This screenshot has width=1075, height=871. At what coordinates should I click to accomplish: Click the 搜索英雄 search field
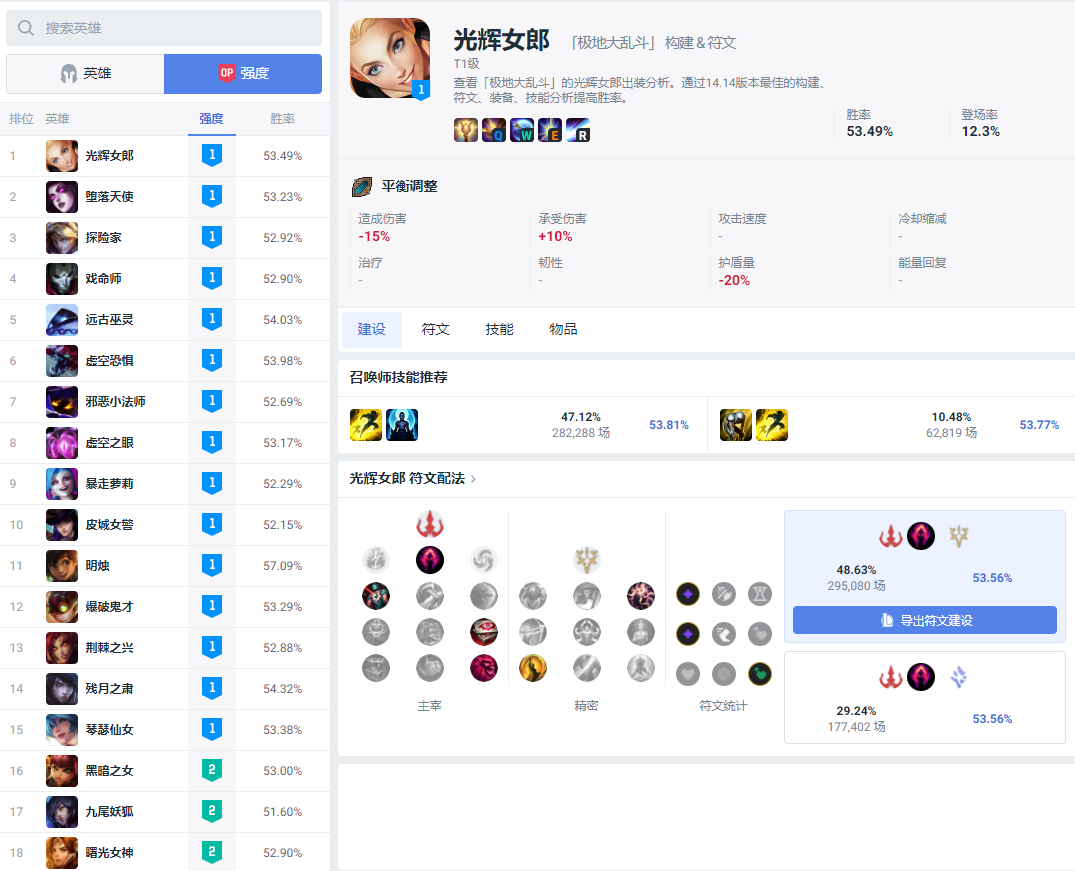tap(164, 28)
